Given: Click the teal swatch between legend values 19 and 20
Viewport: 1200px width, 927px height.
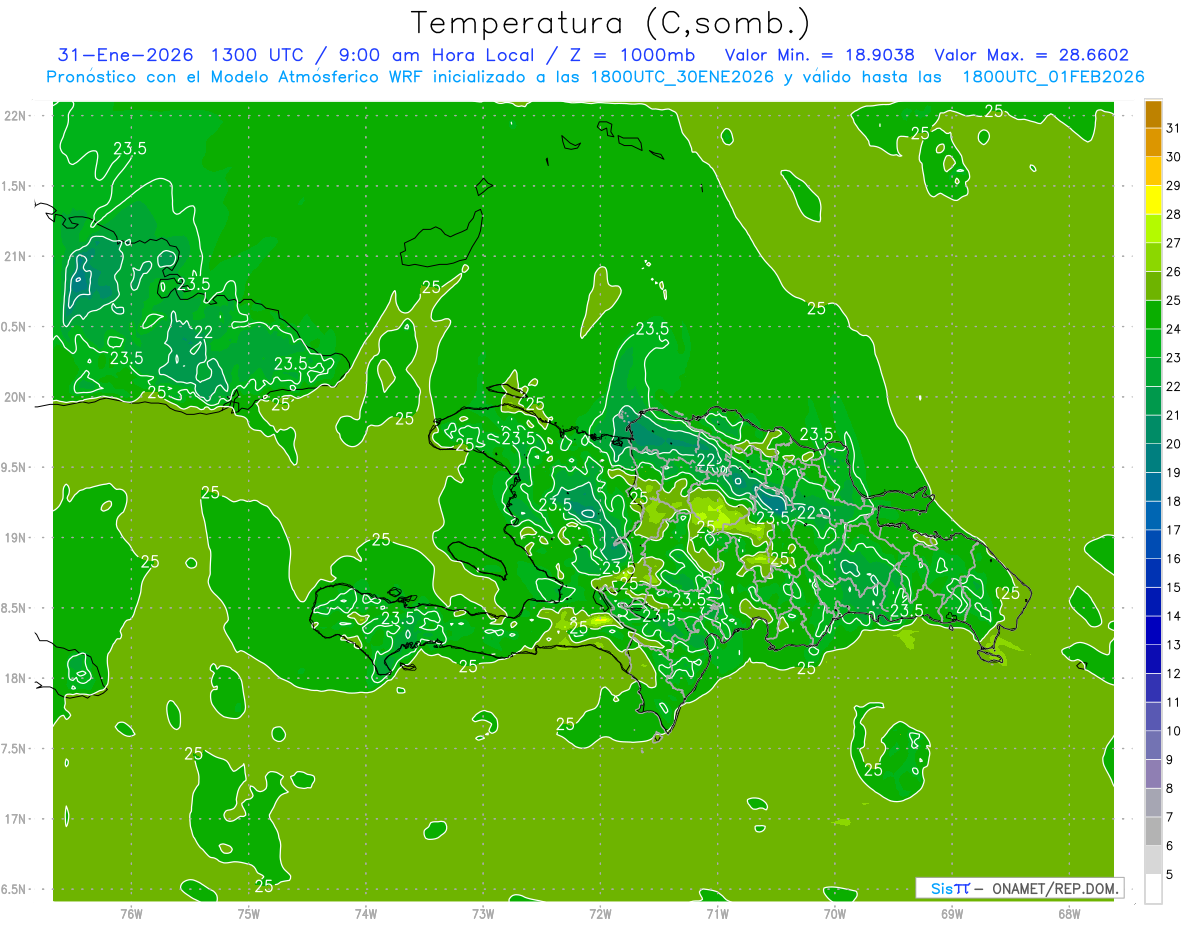Looking at the screenshot, I should coord(1153,458).
